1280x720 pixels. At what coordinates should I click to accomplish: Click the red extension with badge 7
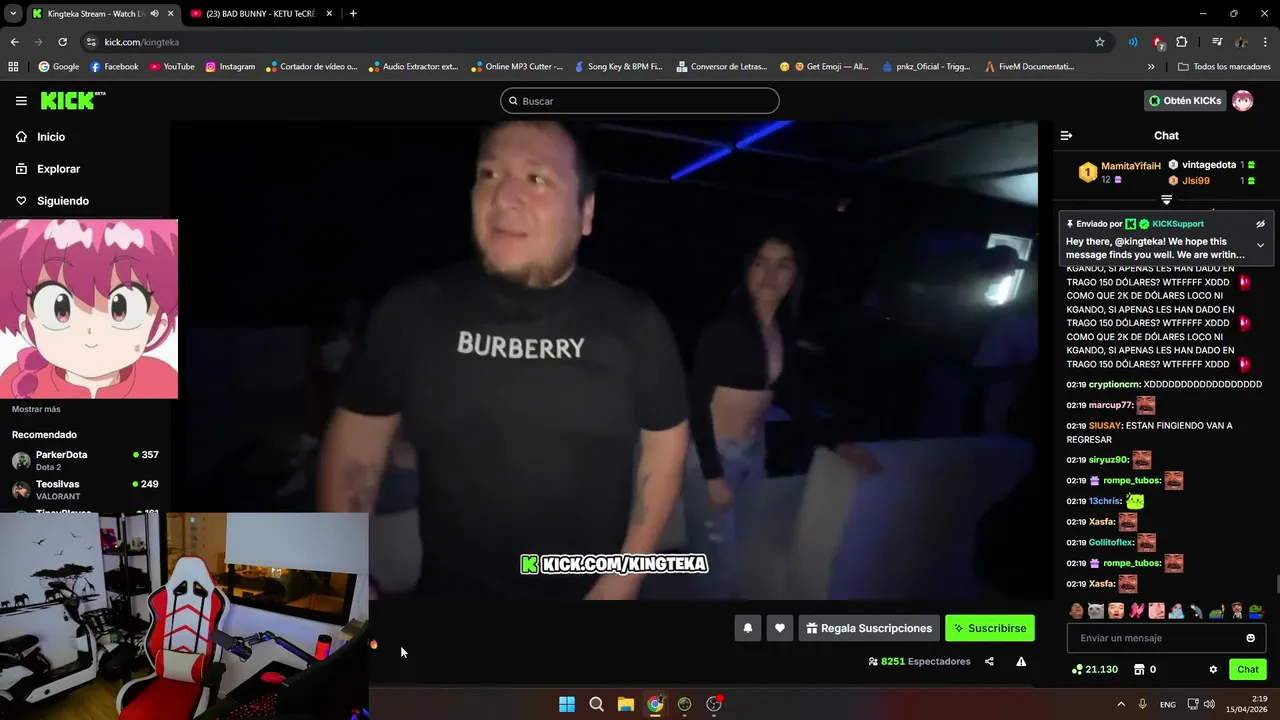[x=1158, y=42]
